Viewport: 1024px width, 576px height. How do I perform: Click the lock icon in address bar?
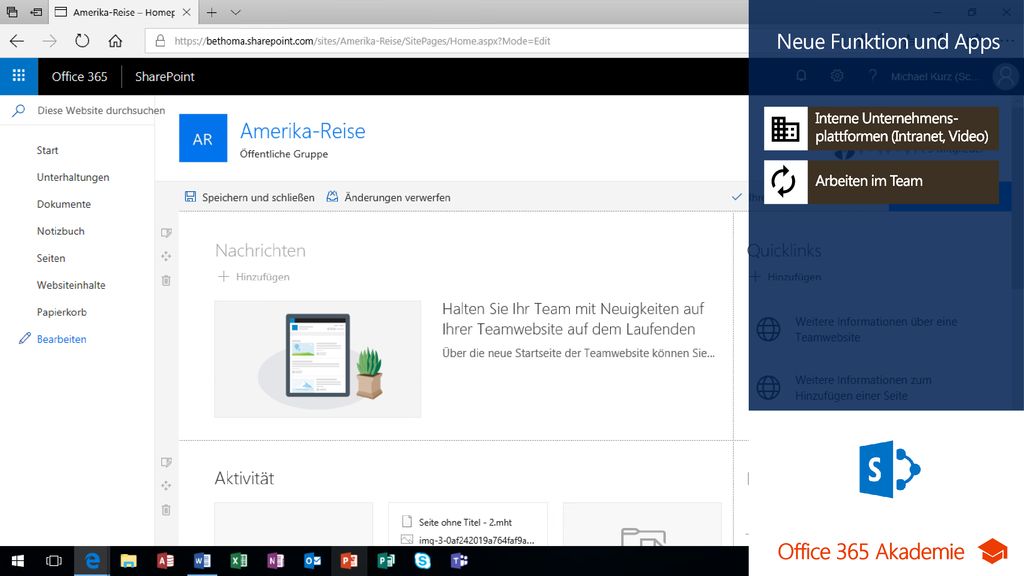point(160,41)
